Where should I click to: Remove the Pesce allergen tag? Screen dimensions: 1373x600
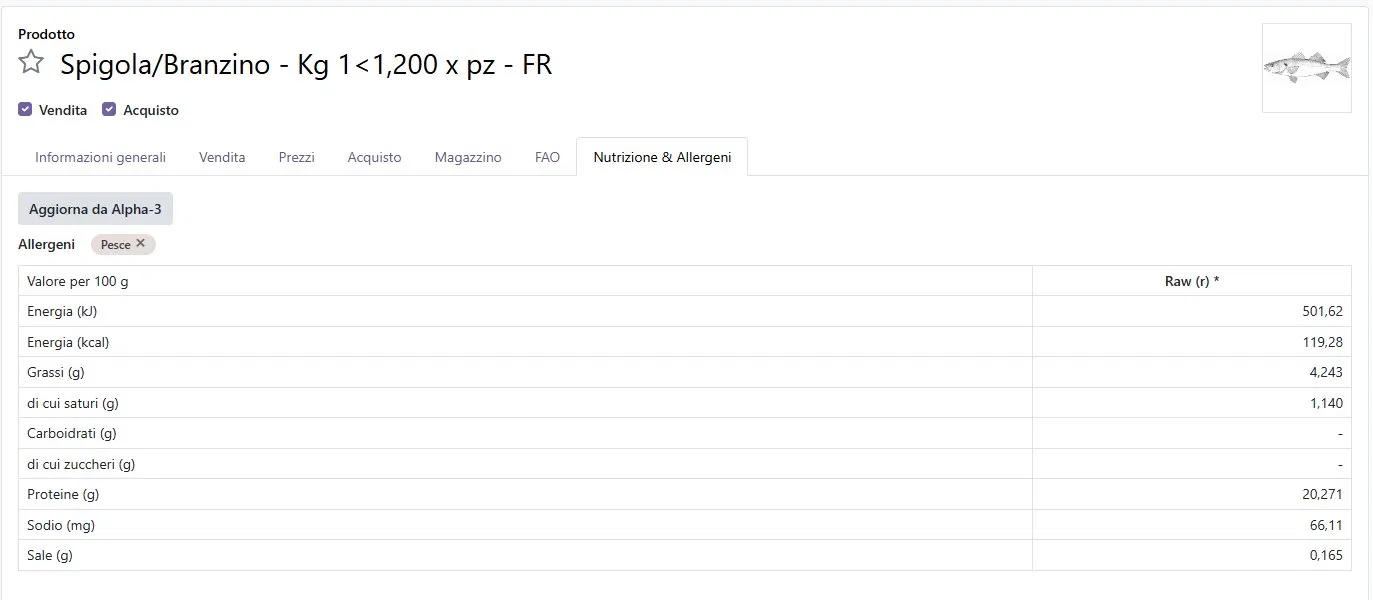141,243
